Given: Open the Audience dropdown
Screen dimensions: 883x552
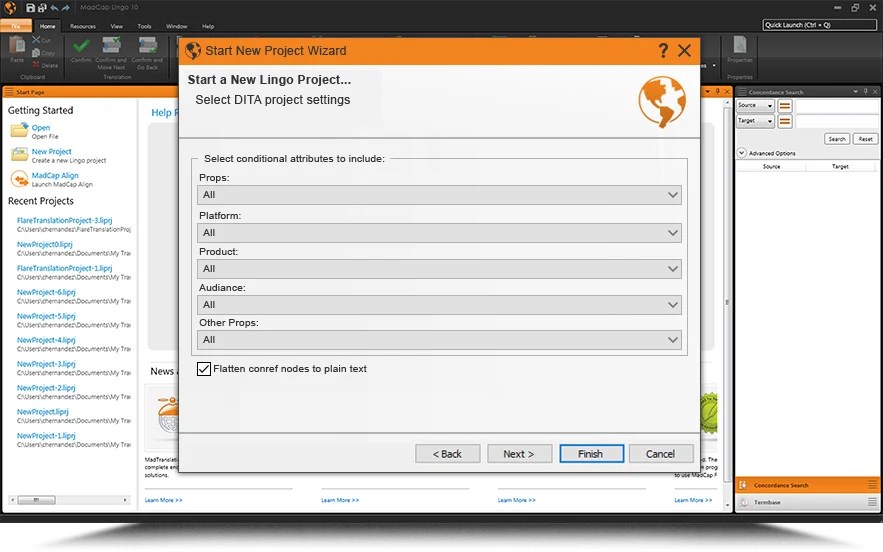Looking at the screenshot, I should [439, 305].
